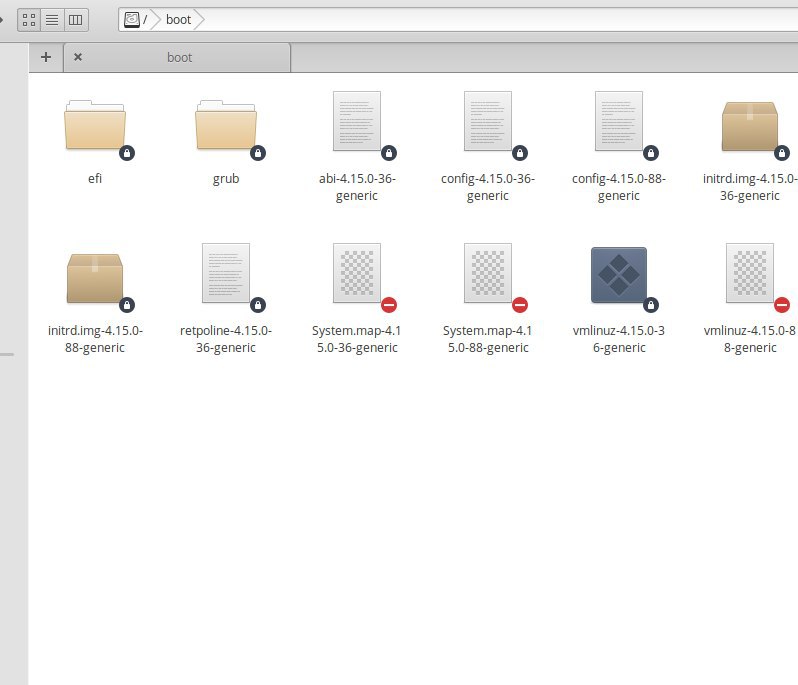Click the red no-access emblem on System.map-4.15.0-36-generic
798x685 pixels.
(389, 305)
